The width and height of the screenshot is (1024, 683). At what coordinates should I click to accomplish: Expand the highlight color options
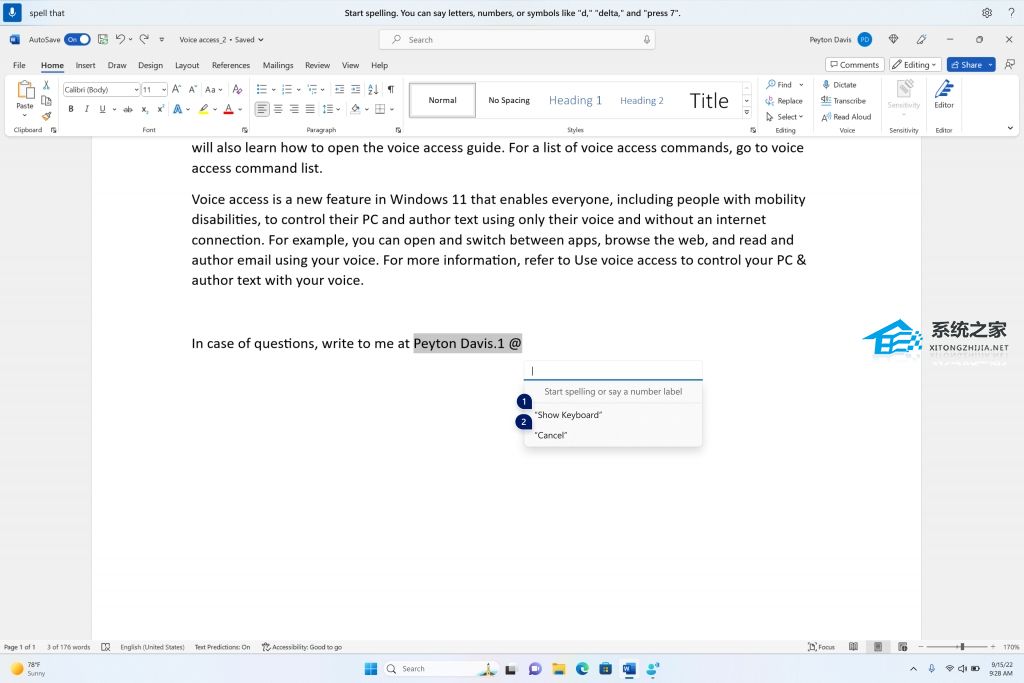pos(213,109)
